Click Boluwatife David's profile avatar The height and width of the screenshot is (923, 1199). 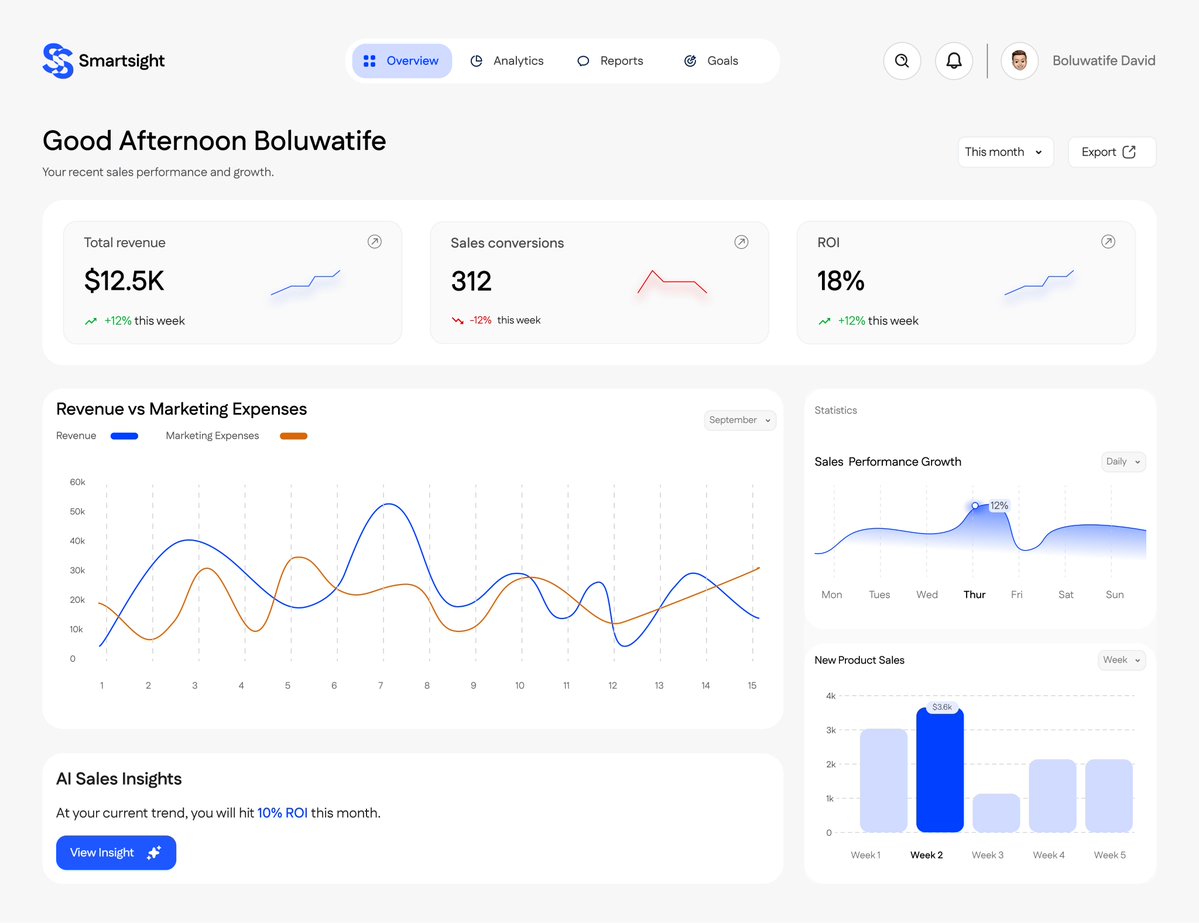(1019, 61)
